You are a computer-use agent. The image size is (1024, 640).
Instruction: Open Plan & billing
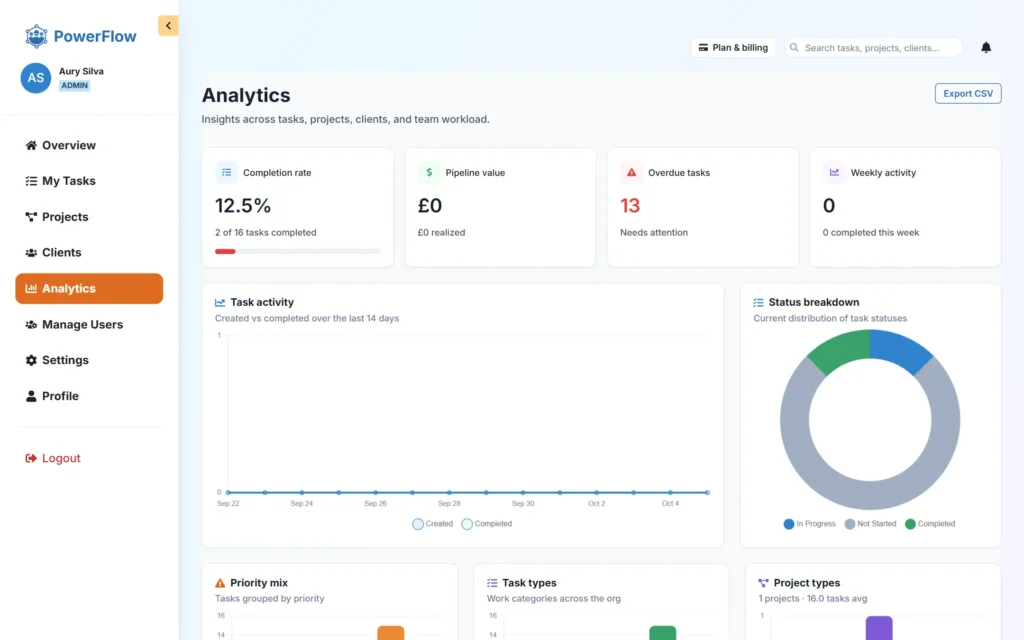[x=733, y=48]
